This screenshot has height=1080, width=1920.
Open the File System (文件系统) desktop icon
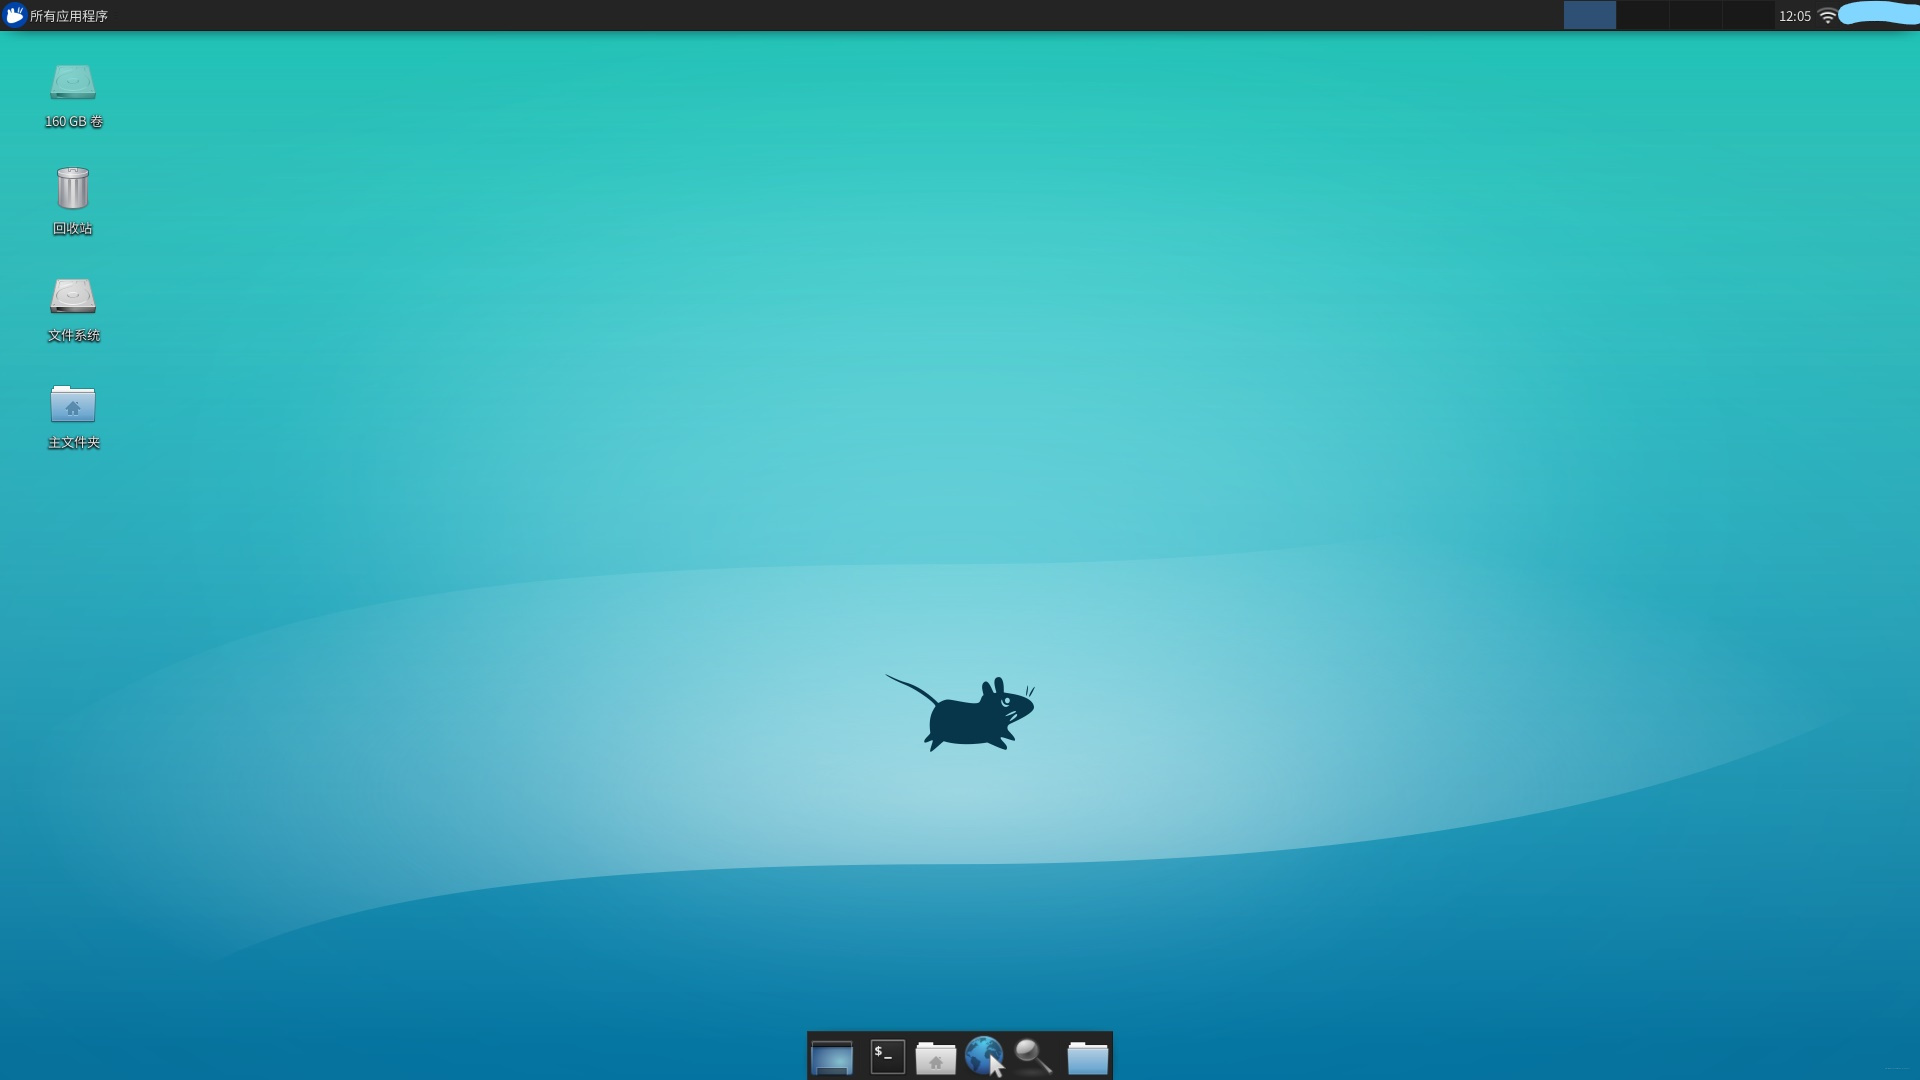pos(73,297)
